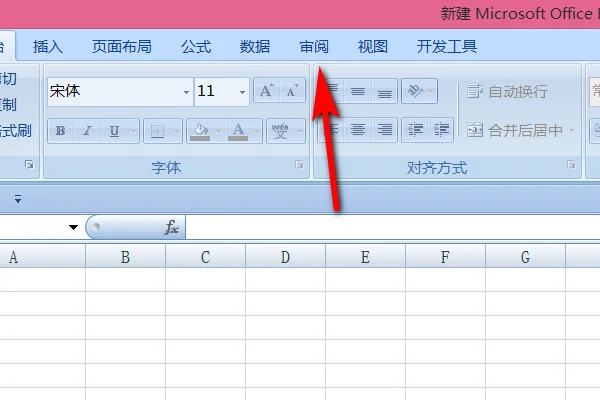Toggle Italic formatting
Image resolution: width=600 pixels, height=400 pixels.
[87, 131]
